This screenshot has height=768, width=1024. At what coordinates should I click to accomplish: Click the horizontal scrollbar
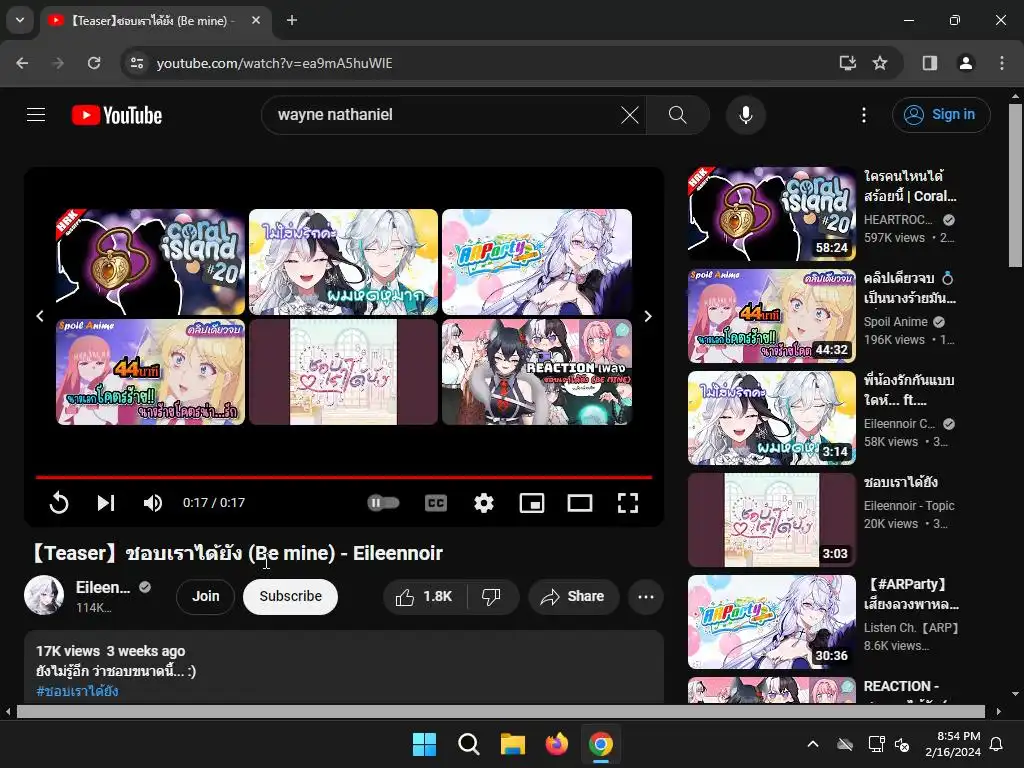pyautogui.click(x=501, y=711)
